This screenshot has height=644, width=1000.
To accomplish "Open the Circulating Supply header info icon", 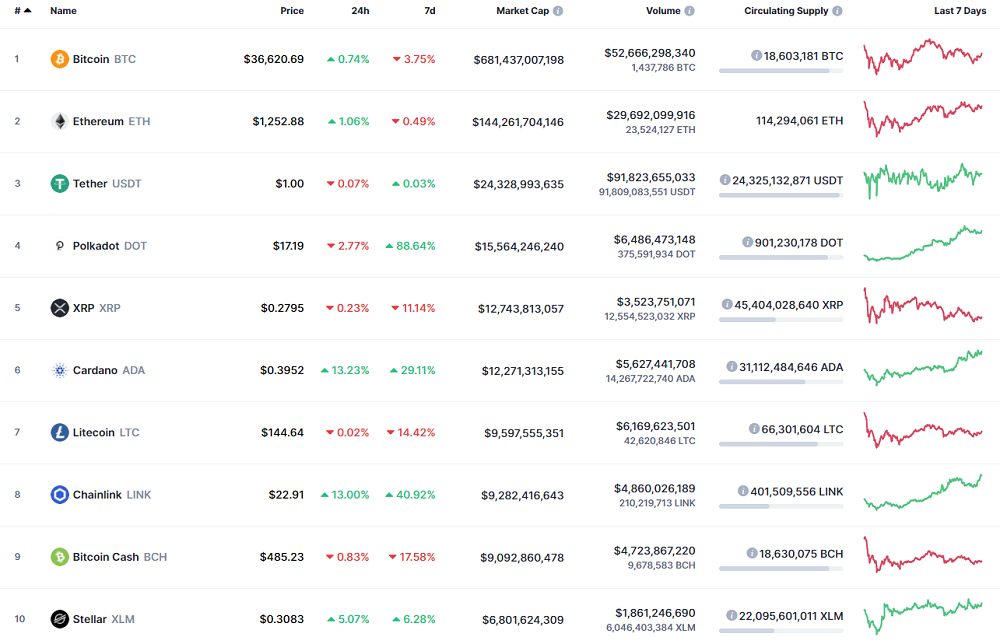I will point(837,11).
